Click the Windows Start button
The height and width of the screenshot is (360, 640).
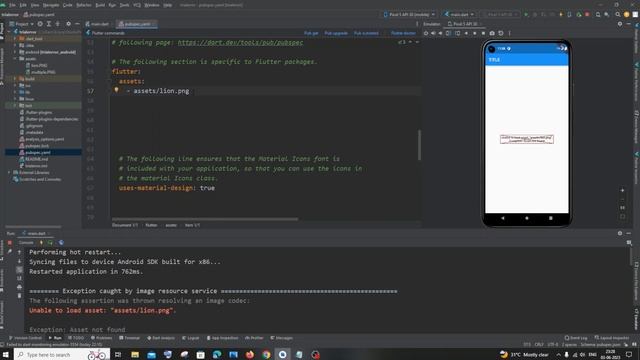click(x=6, y=355)
